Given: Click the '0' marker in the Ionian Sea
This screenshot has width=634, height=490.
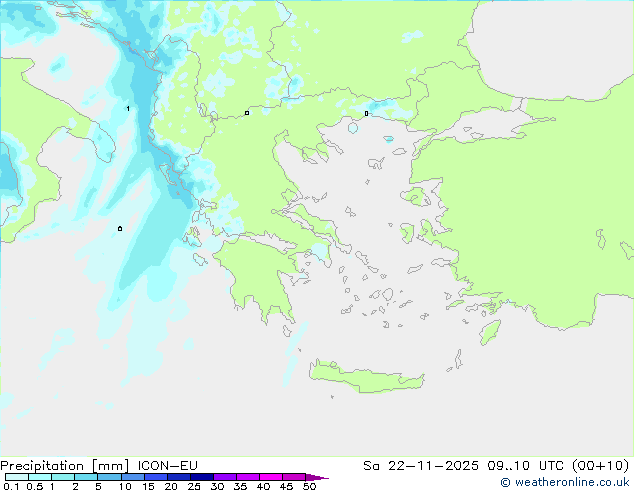Looking at the screenshot, I should point(120,229).
